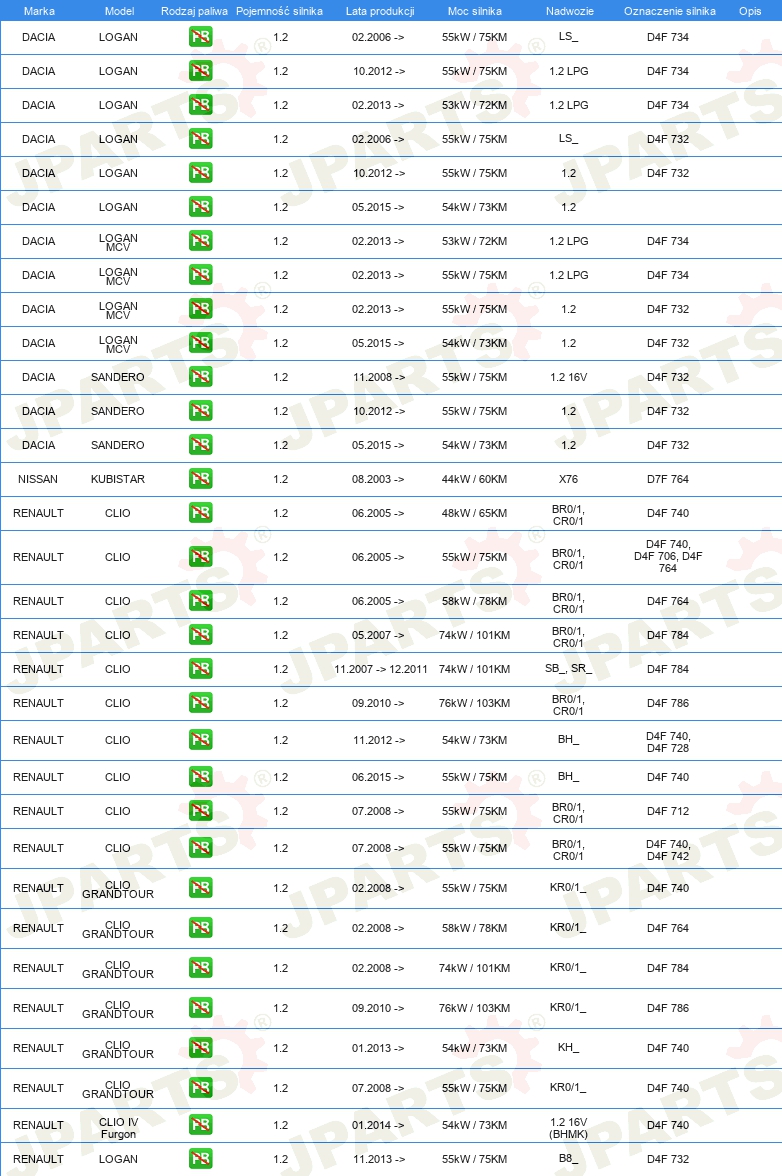Viewport: 782px width, 1176px height.
Task: Click the Model column header
Action: (x=119, y=10)
